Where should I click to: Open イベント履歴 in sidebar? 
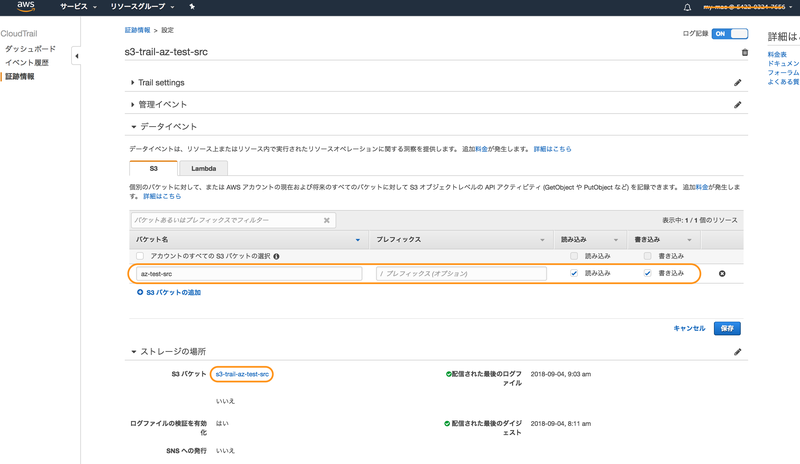[x=27, y=63]
